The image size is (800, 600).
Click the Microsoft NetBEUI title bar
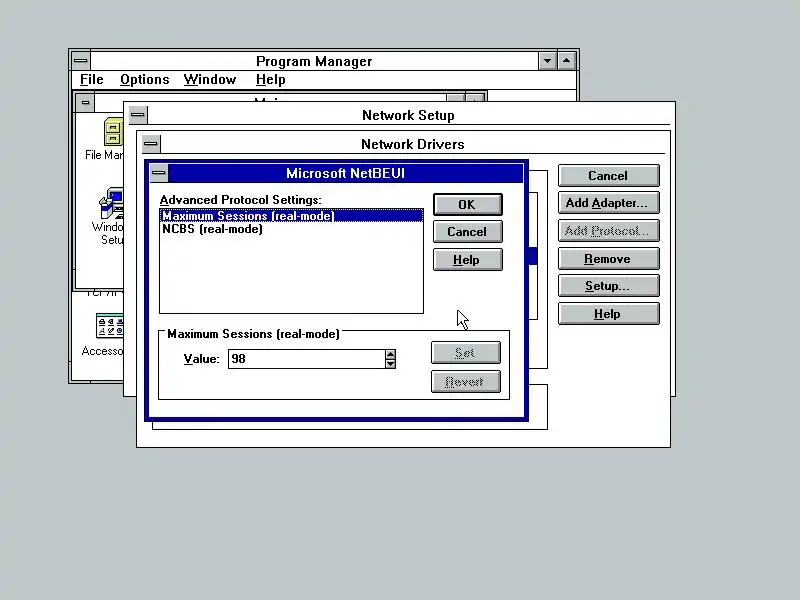[345, 173]
